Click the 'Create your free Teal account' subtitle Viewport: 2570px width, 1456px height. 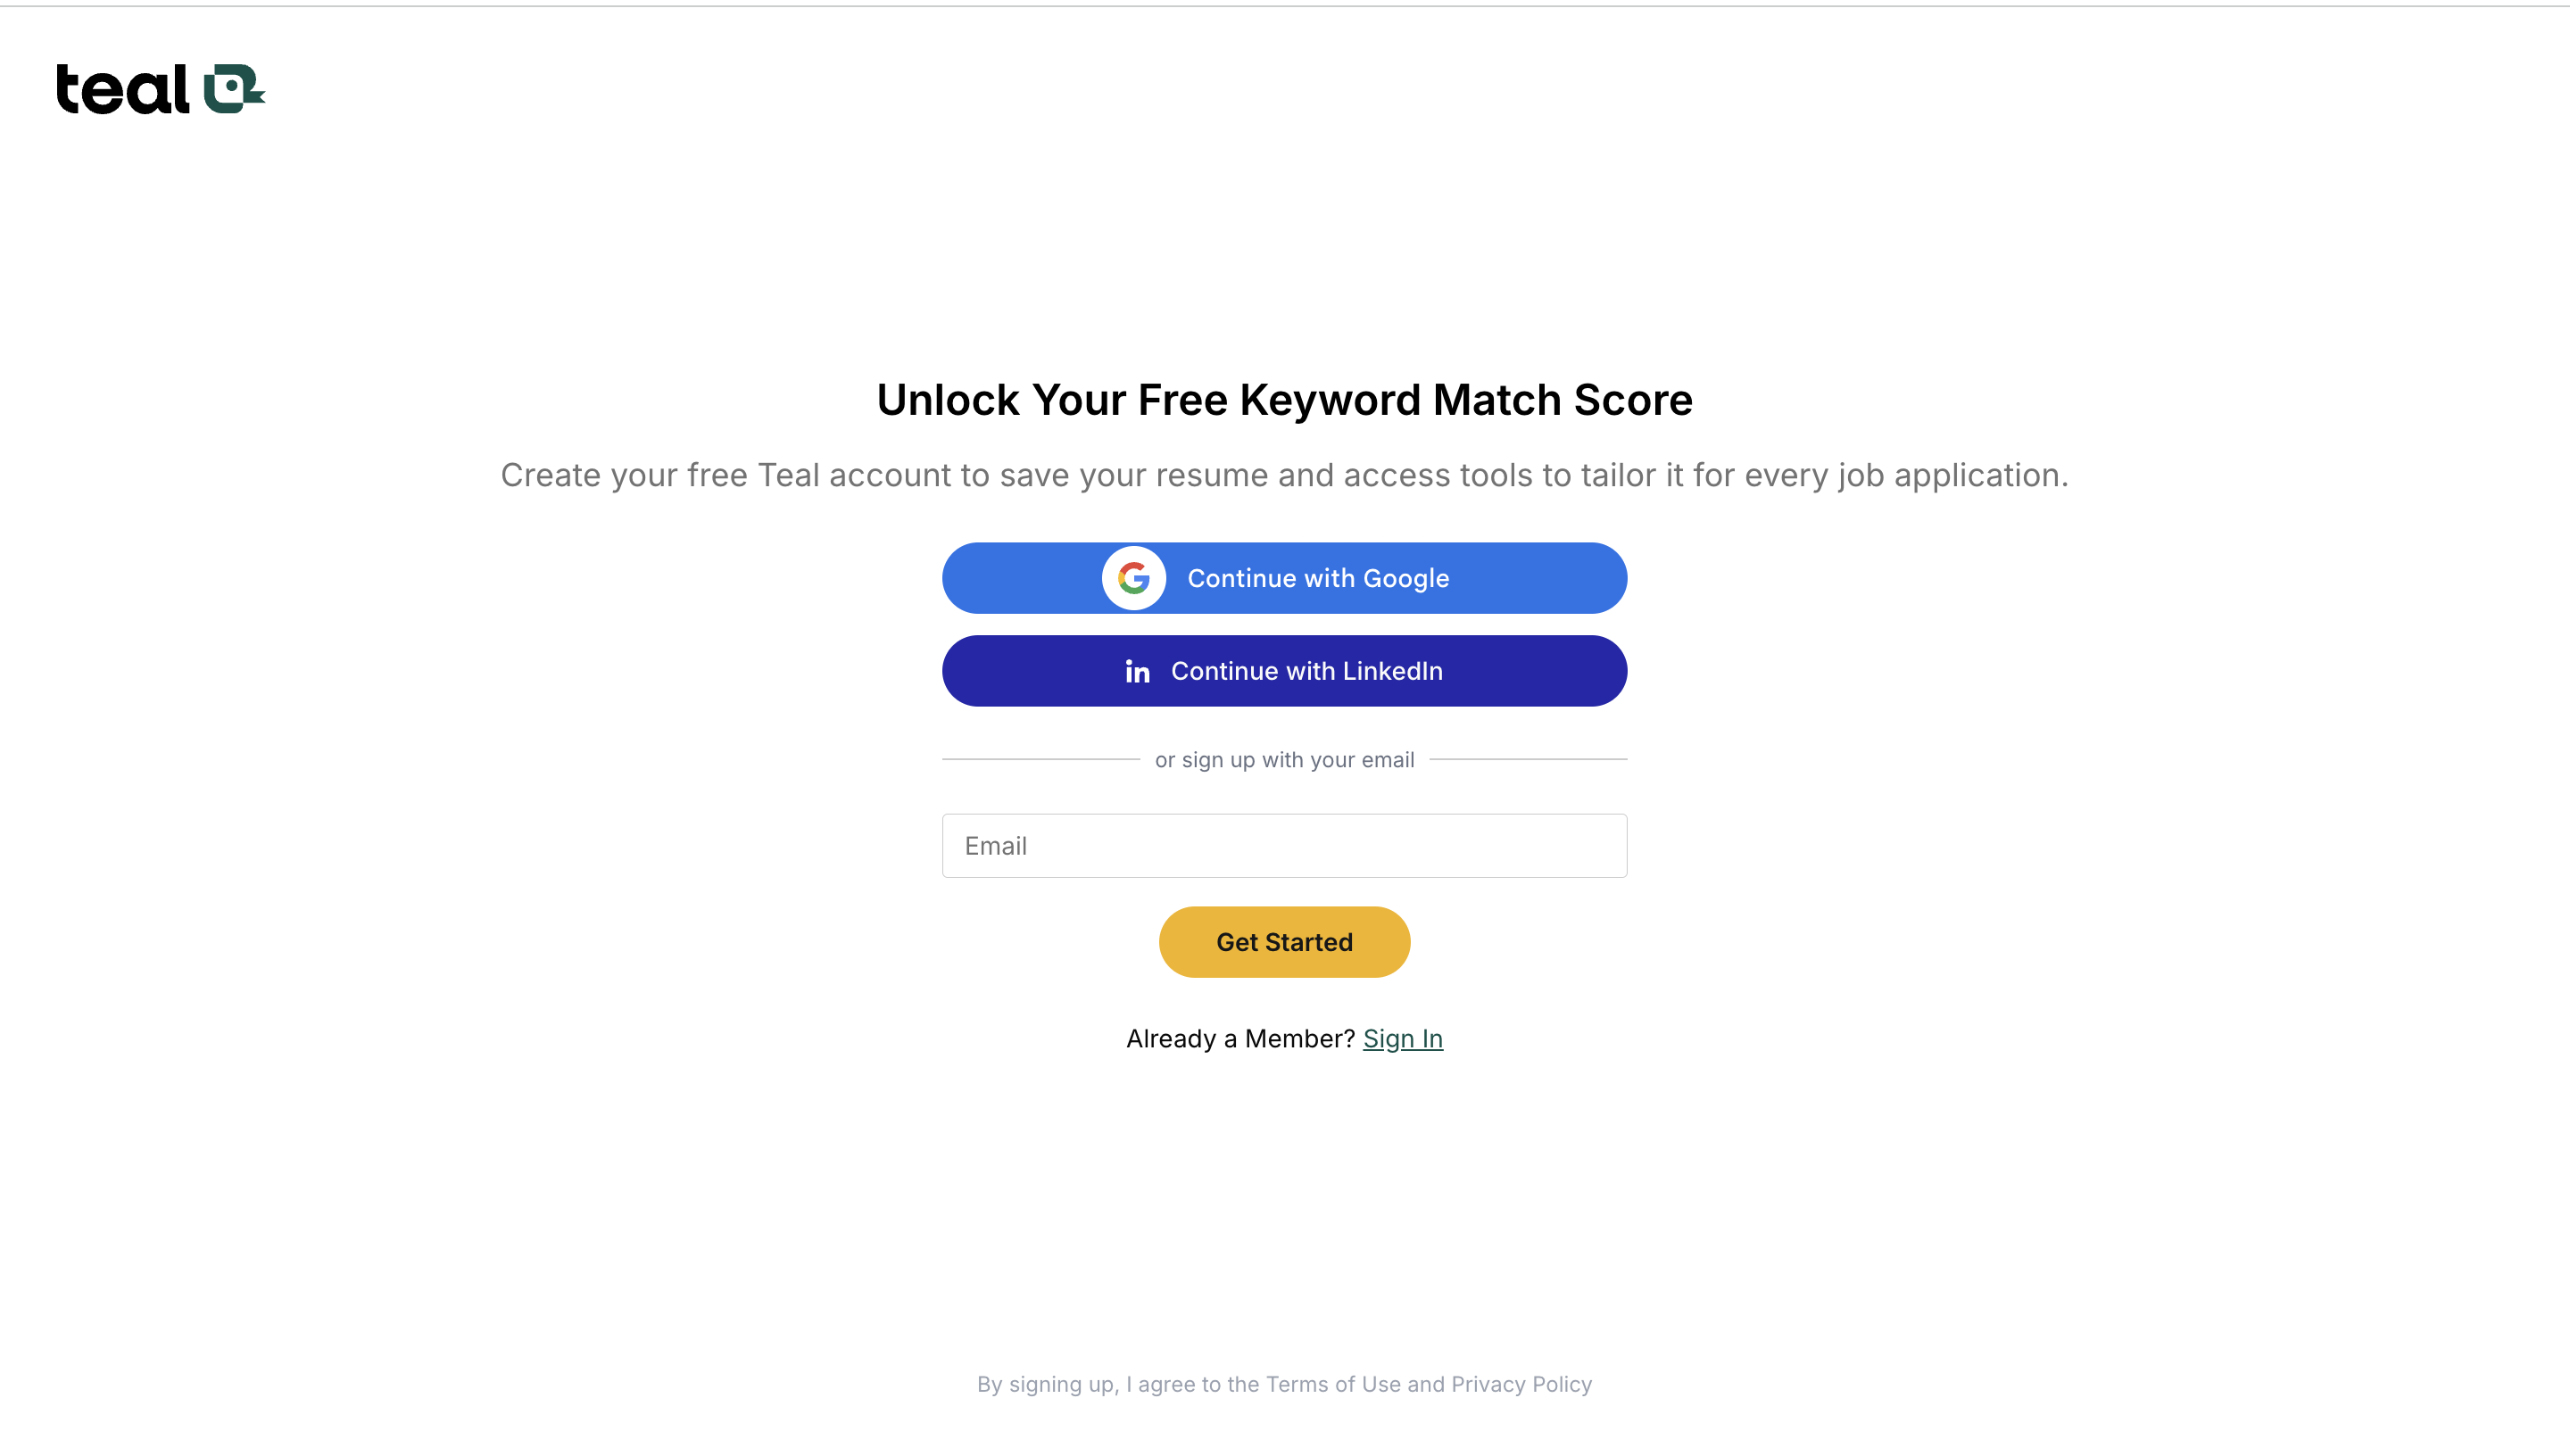[1284, 475]
